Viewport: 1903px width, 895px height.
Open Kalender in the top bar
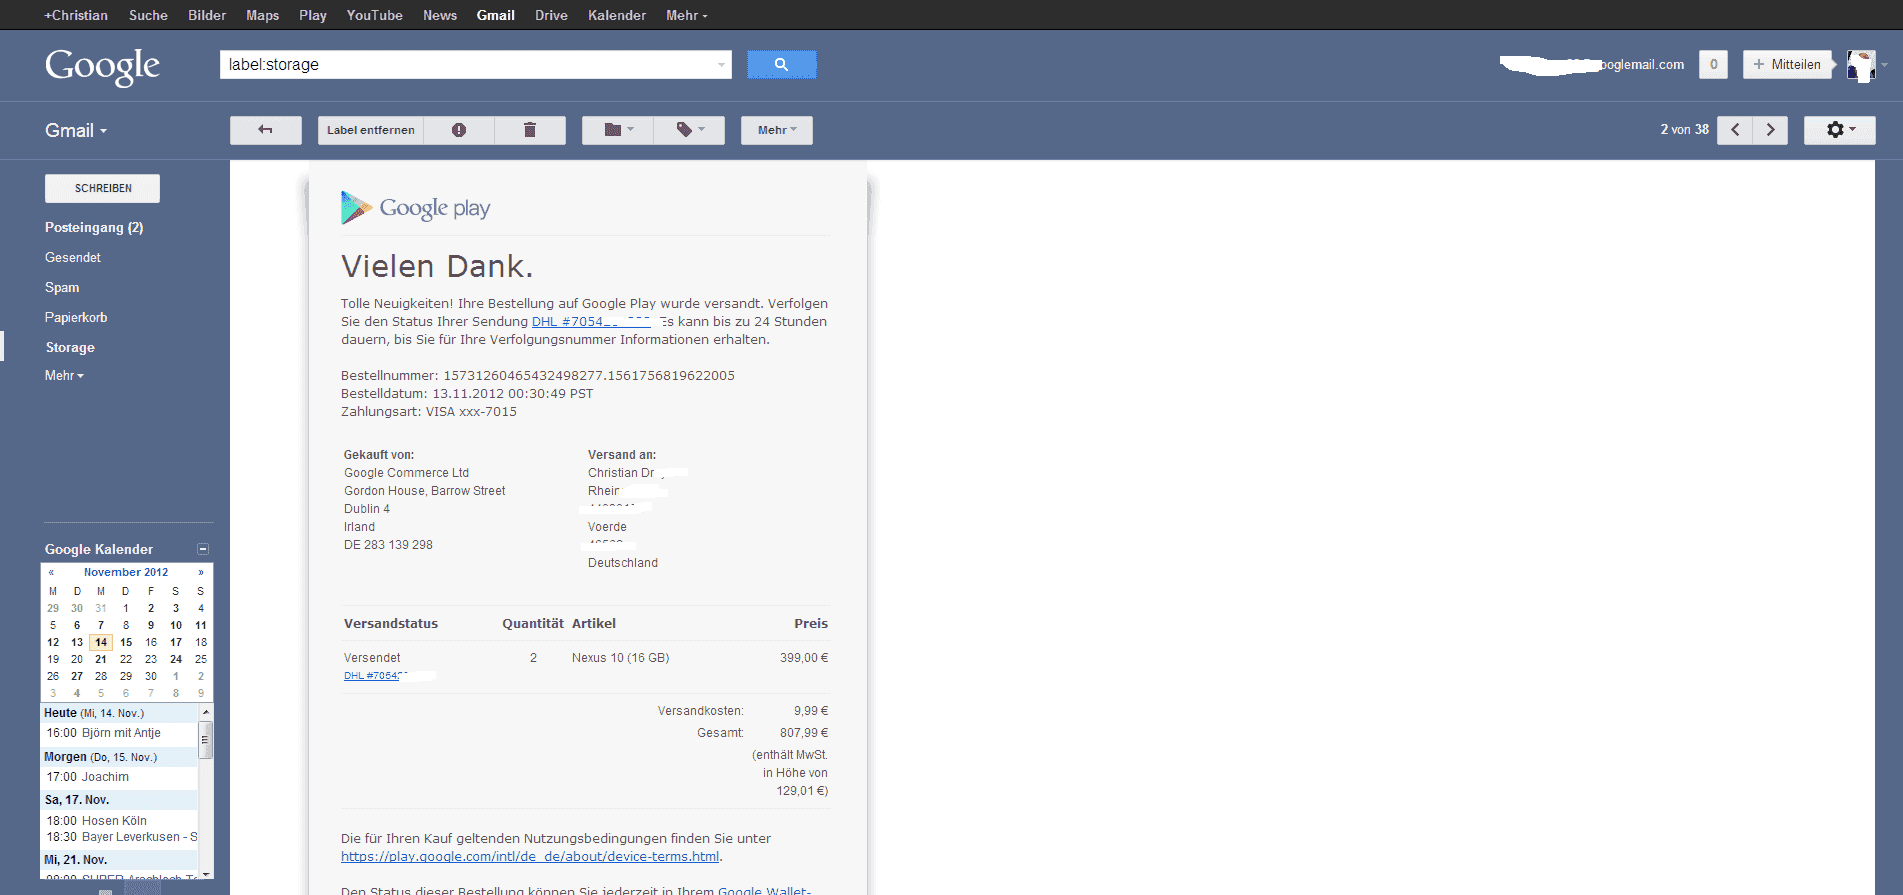617,15
